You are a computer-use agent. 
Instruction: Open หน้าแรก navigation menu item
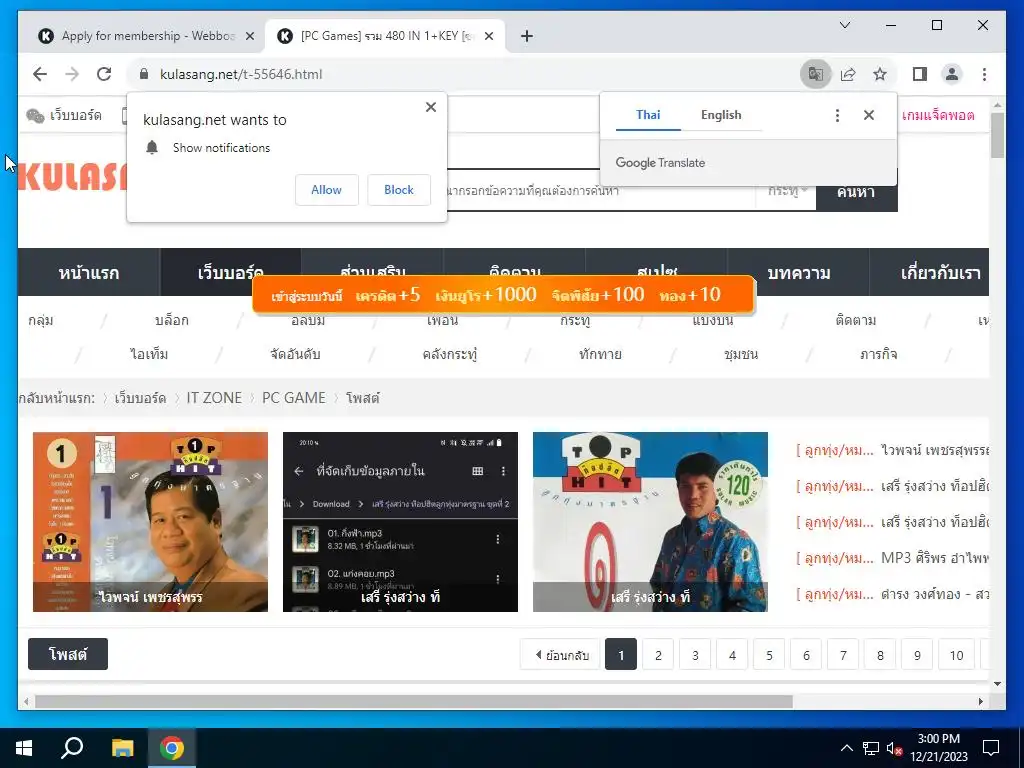(89, 272)
